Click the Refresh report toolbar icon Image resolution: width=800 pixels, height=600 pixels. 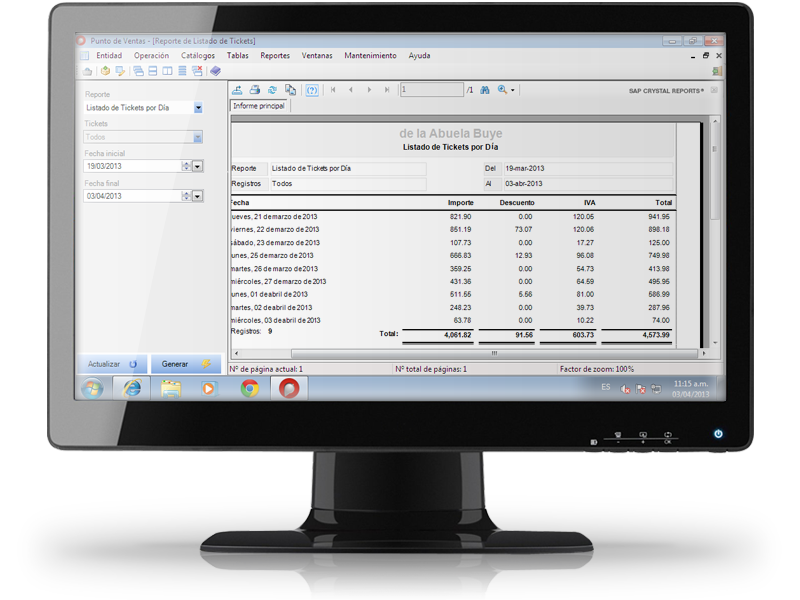273,90
